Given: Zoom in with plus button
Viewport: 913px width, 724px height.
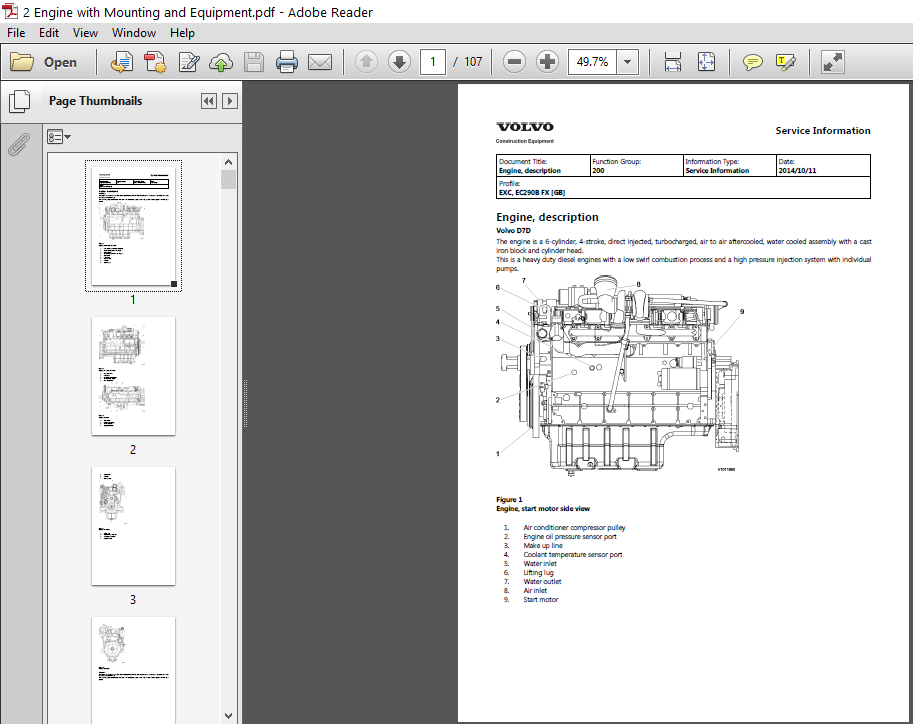Looking at the screenshot, I should 547,62.
